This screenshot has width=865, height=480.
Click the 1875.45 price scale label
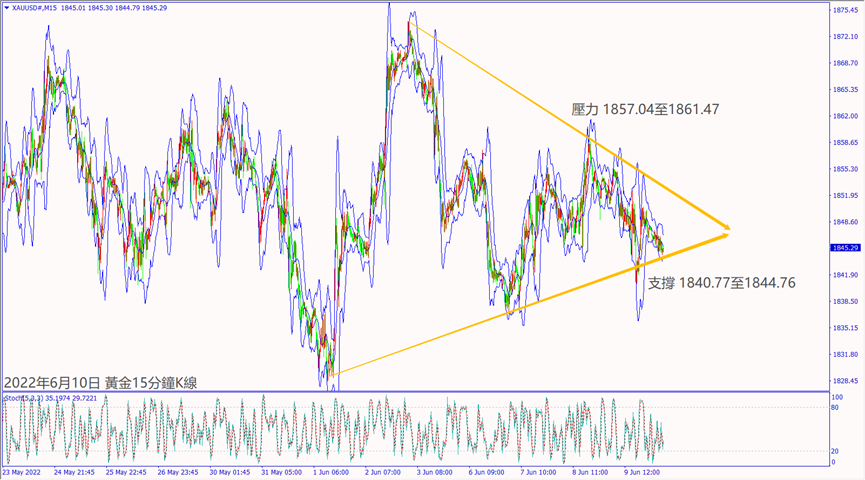[x=845, y=10]
